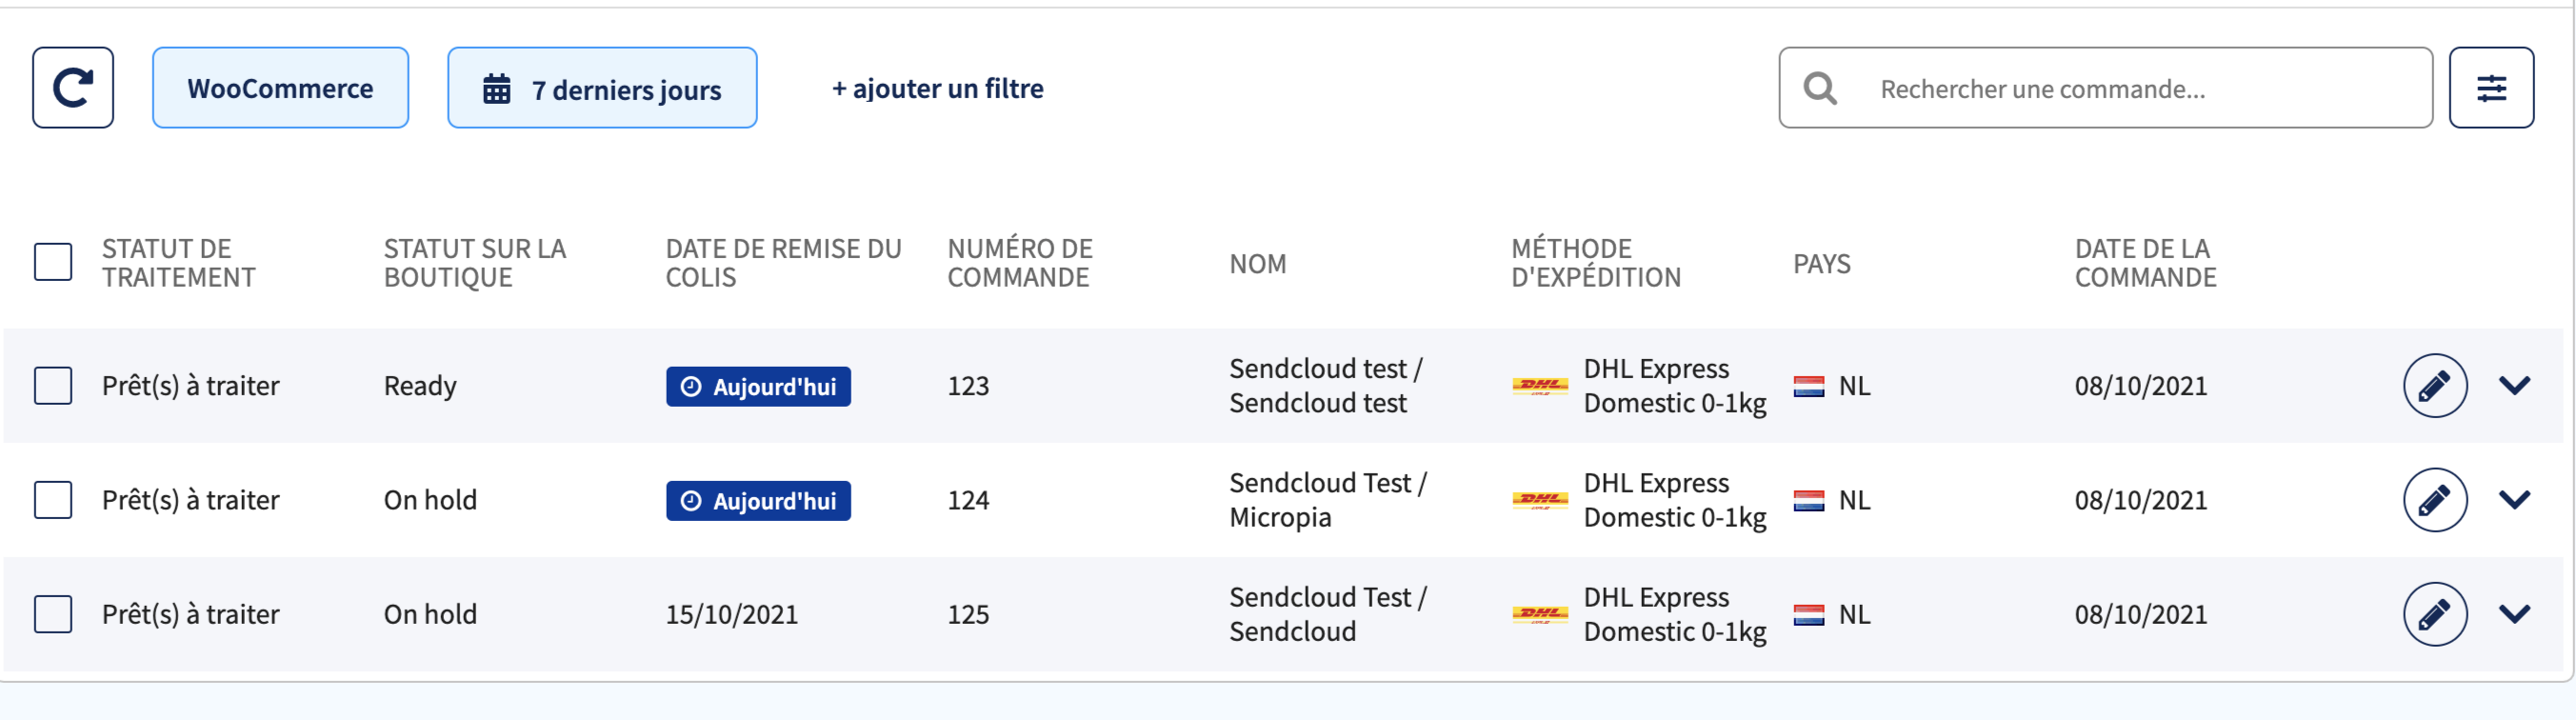Focus the Rechercher une commande field
This screenshot has height=720, width=2576.
2105,88
